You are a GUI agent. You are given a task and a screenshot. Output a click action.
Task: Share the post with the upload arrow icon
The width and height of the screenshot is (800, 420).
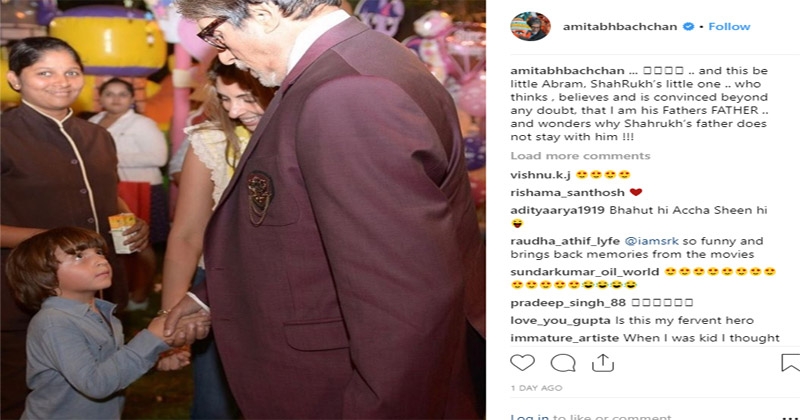coord(603,363)
